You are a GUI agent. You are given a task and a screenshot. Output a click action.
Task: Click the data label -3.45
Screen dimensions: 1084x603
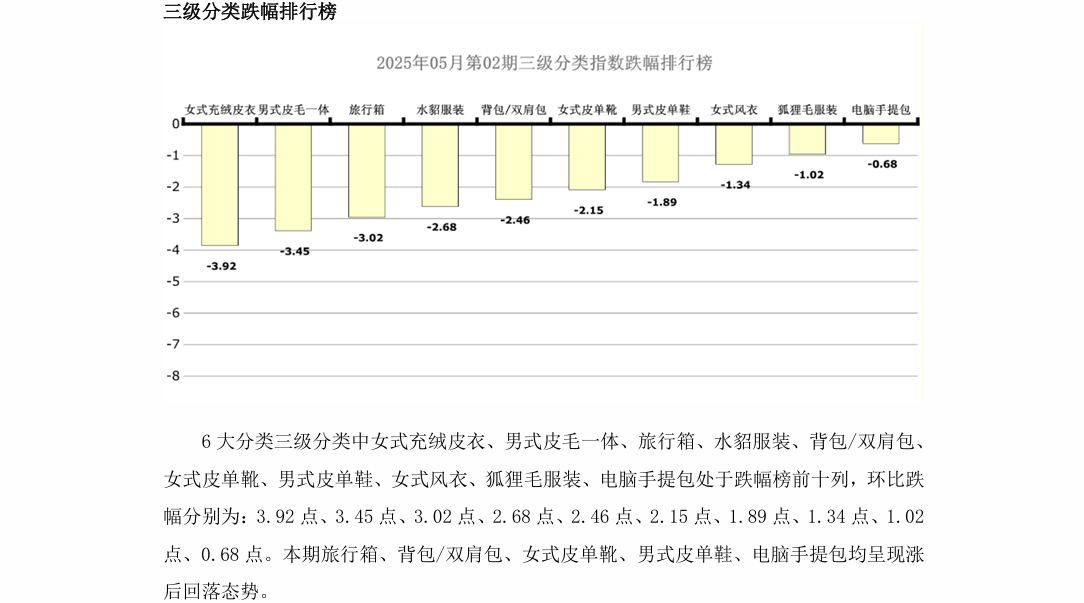[295, 252]
